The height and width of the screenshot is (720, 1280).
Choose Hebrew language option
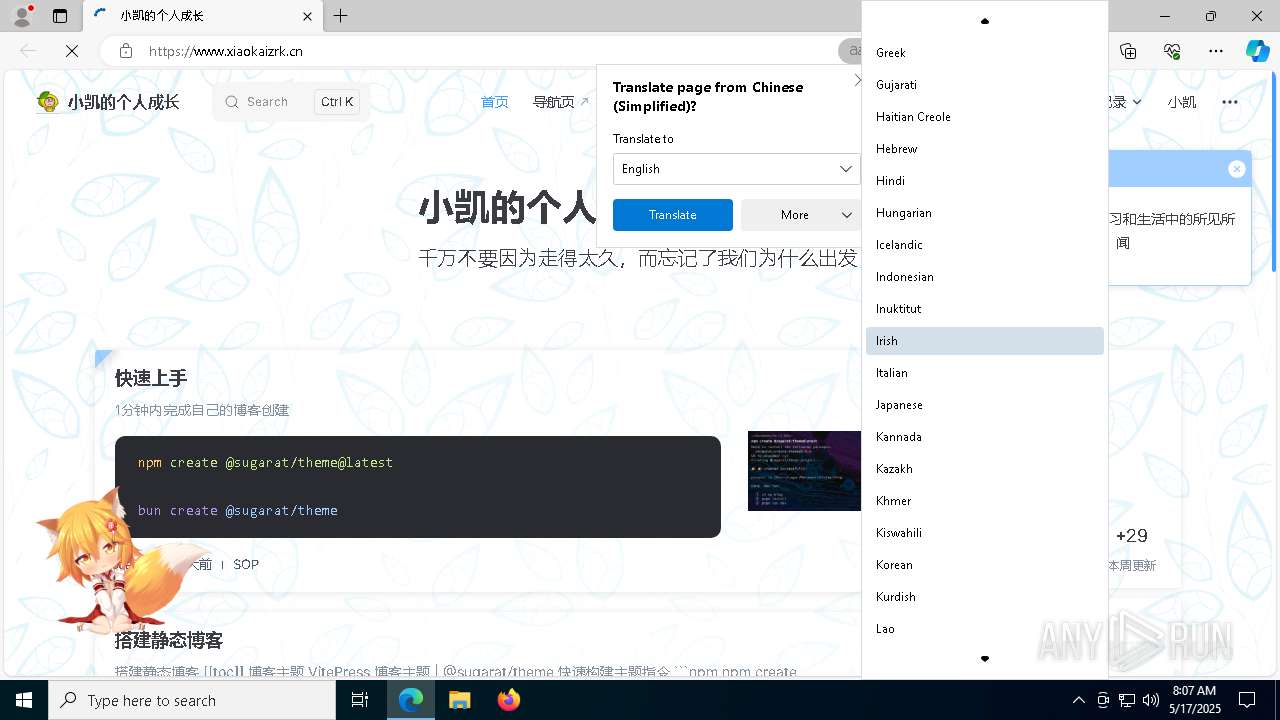click(x=985, y=149)
